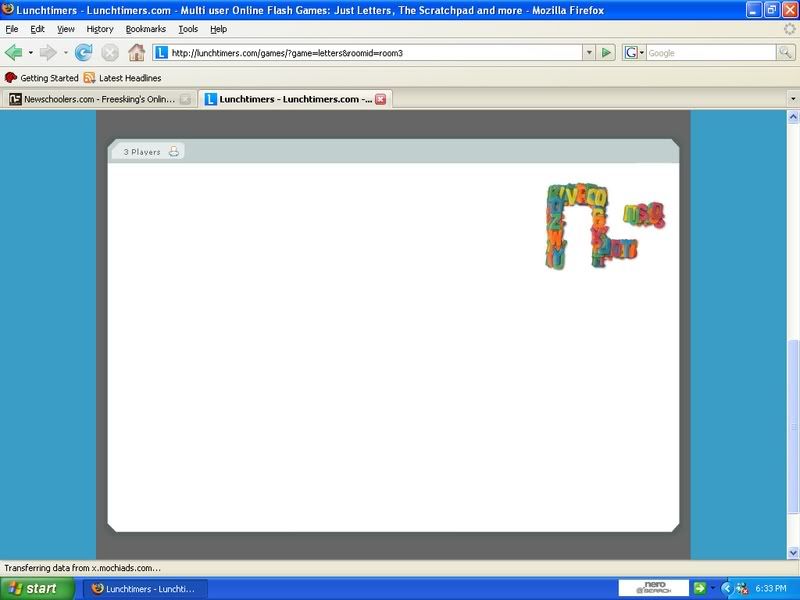800x600 pixels.
Task: Click the vertical scrollbar thumb on the page
Action: point(794,442)
